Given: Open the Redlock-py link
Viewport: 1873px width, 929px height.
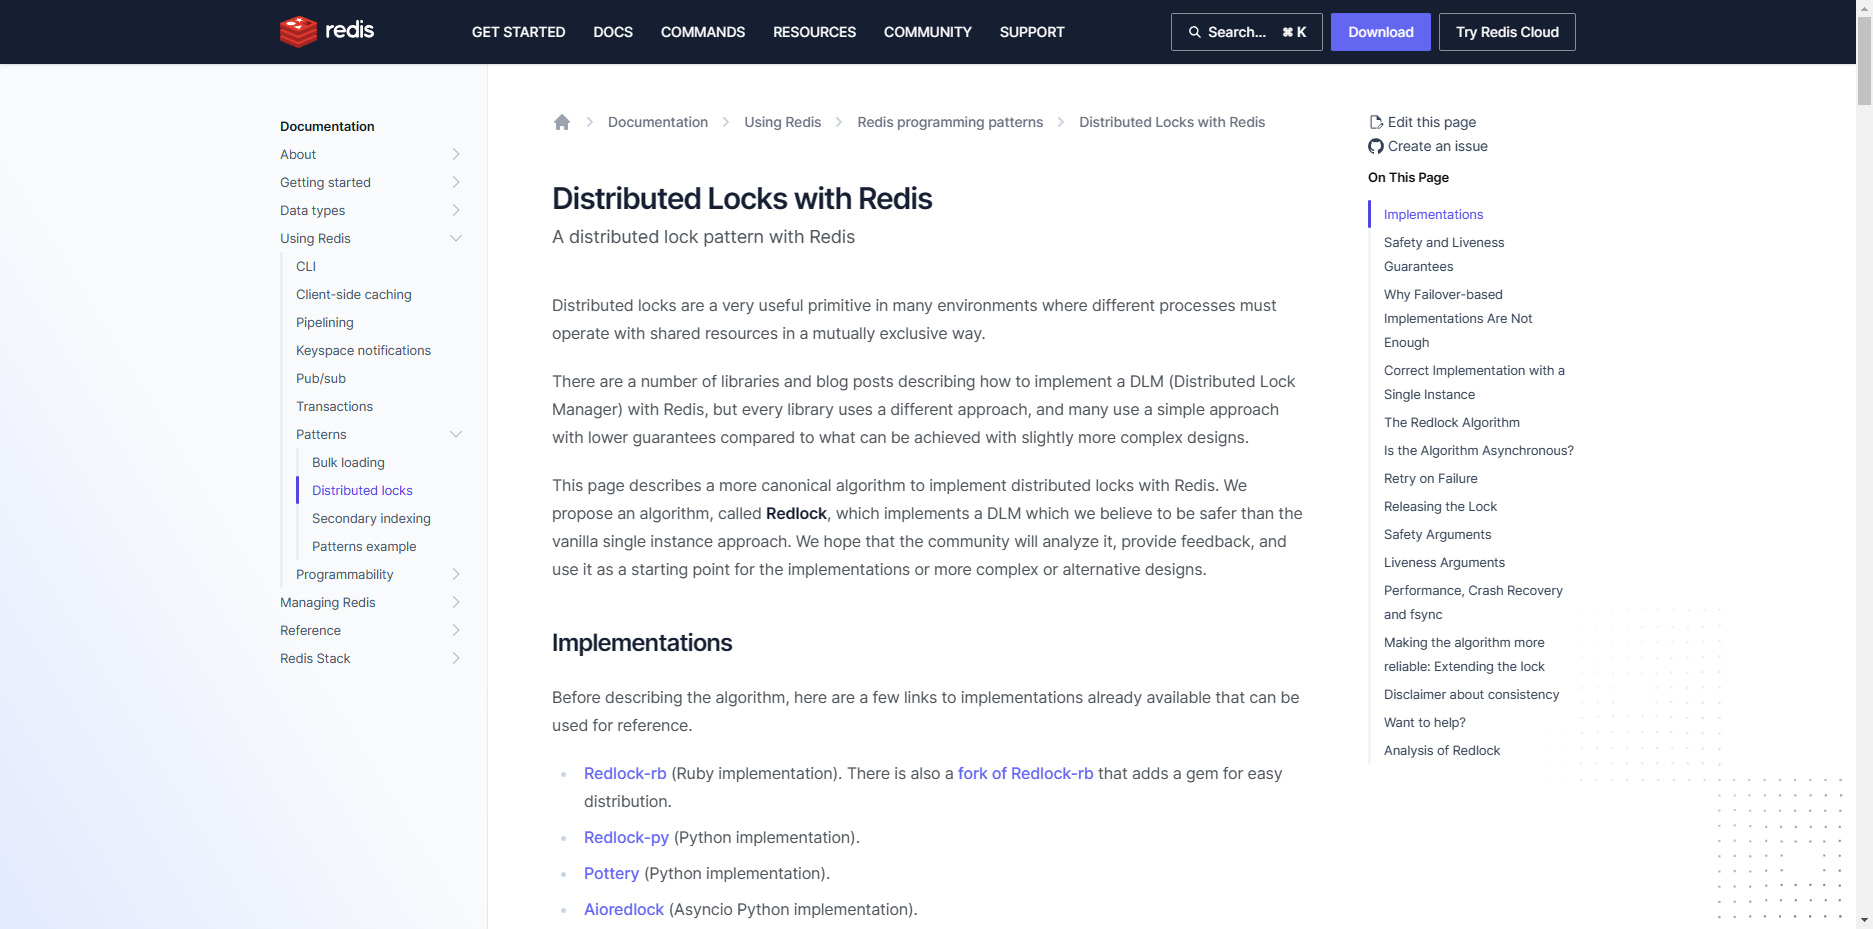Looking at the screenshot, I should 626,837.
